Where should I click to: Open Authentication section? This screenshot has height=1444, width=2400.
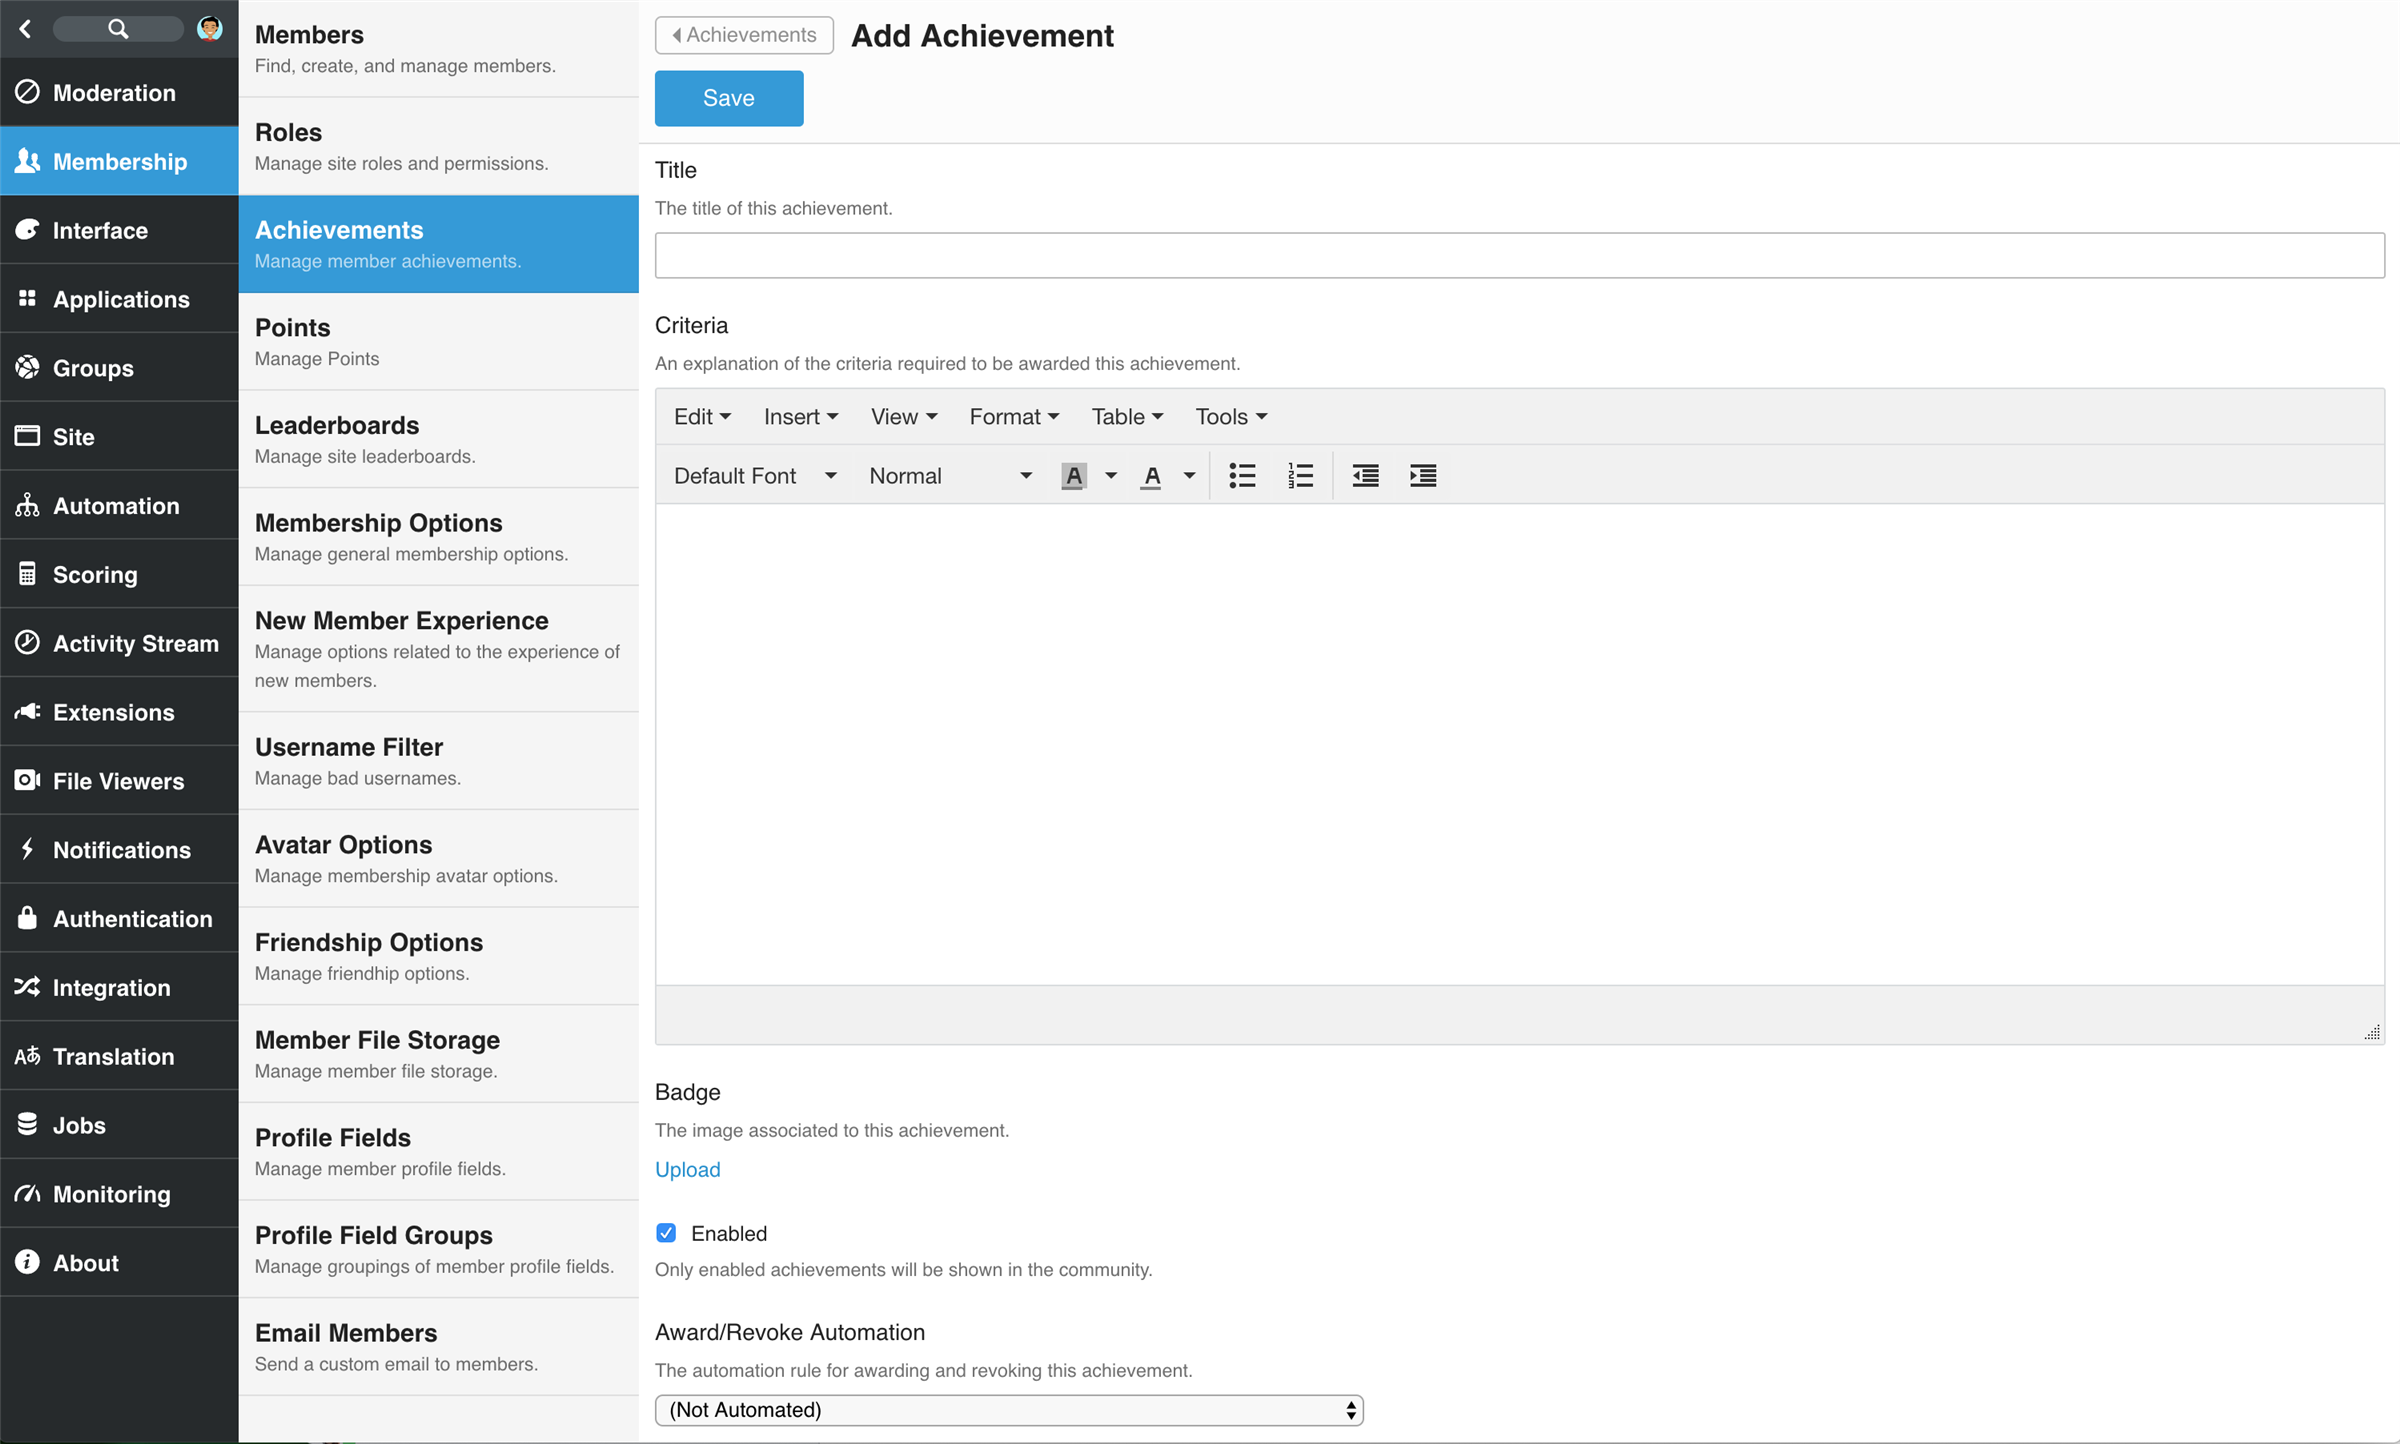click(x=119, y=919)
